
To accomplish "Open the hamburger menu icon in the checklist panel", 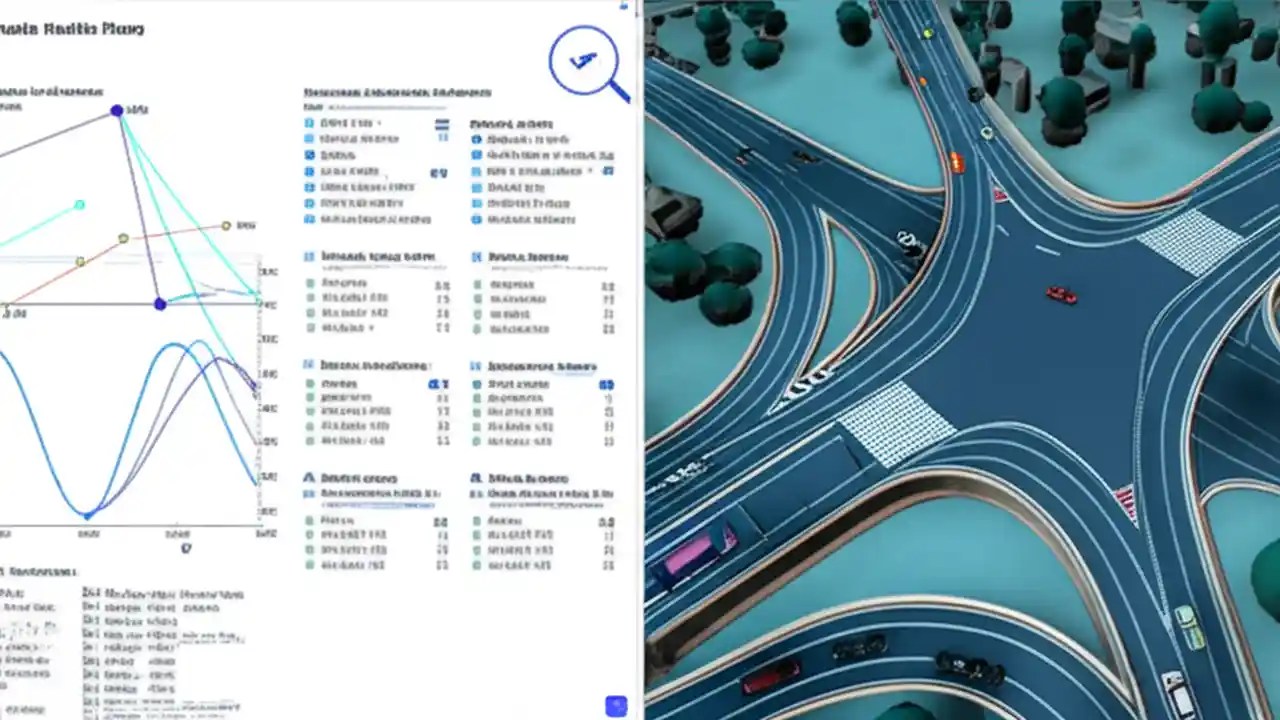I will [x=442, y=126].
